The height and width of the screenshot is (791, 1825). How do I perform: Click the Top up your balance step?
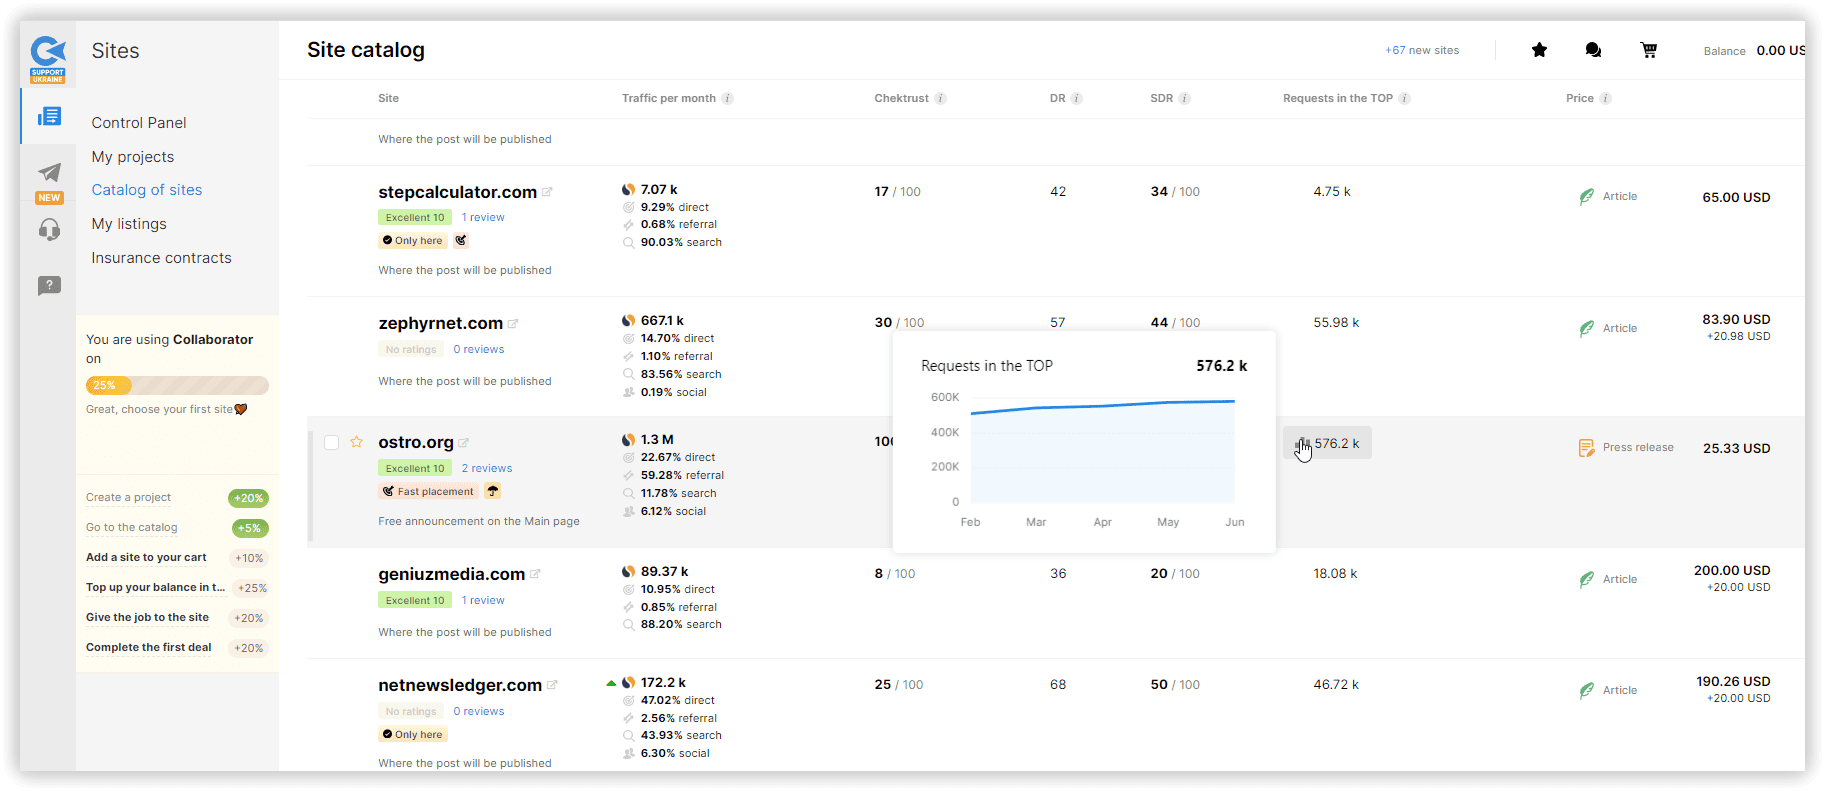tap(155, 588)
